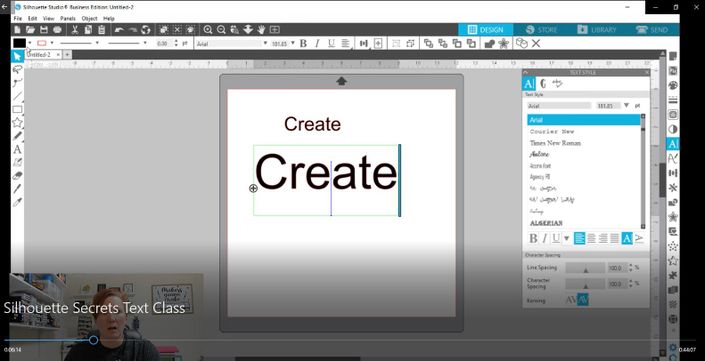Toggle Italic in Text Style panel
This screenshot has height=361, width=705.
[544, 238]
